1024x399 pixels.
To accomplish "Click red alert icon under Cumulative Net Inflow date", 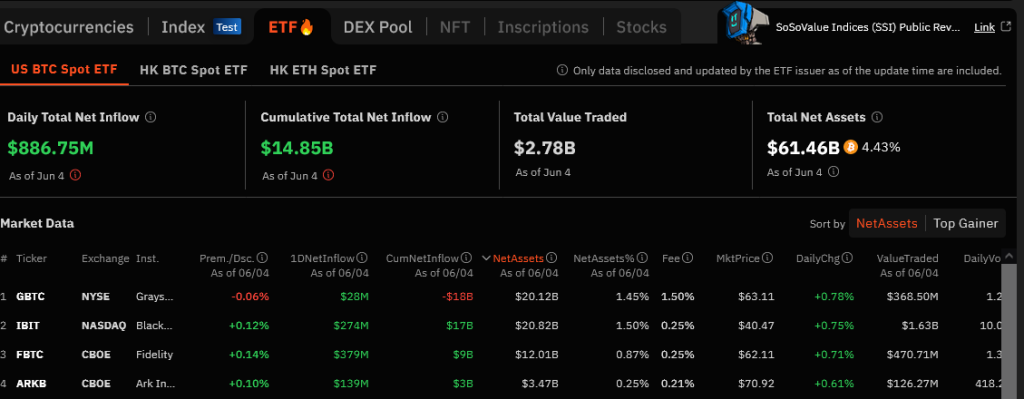I will point(328,175).
